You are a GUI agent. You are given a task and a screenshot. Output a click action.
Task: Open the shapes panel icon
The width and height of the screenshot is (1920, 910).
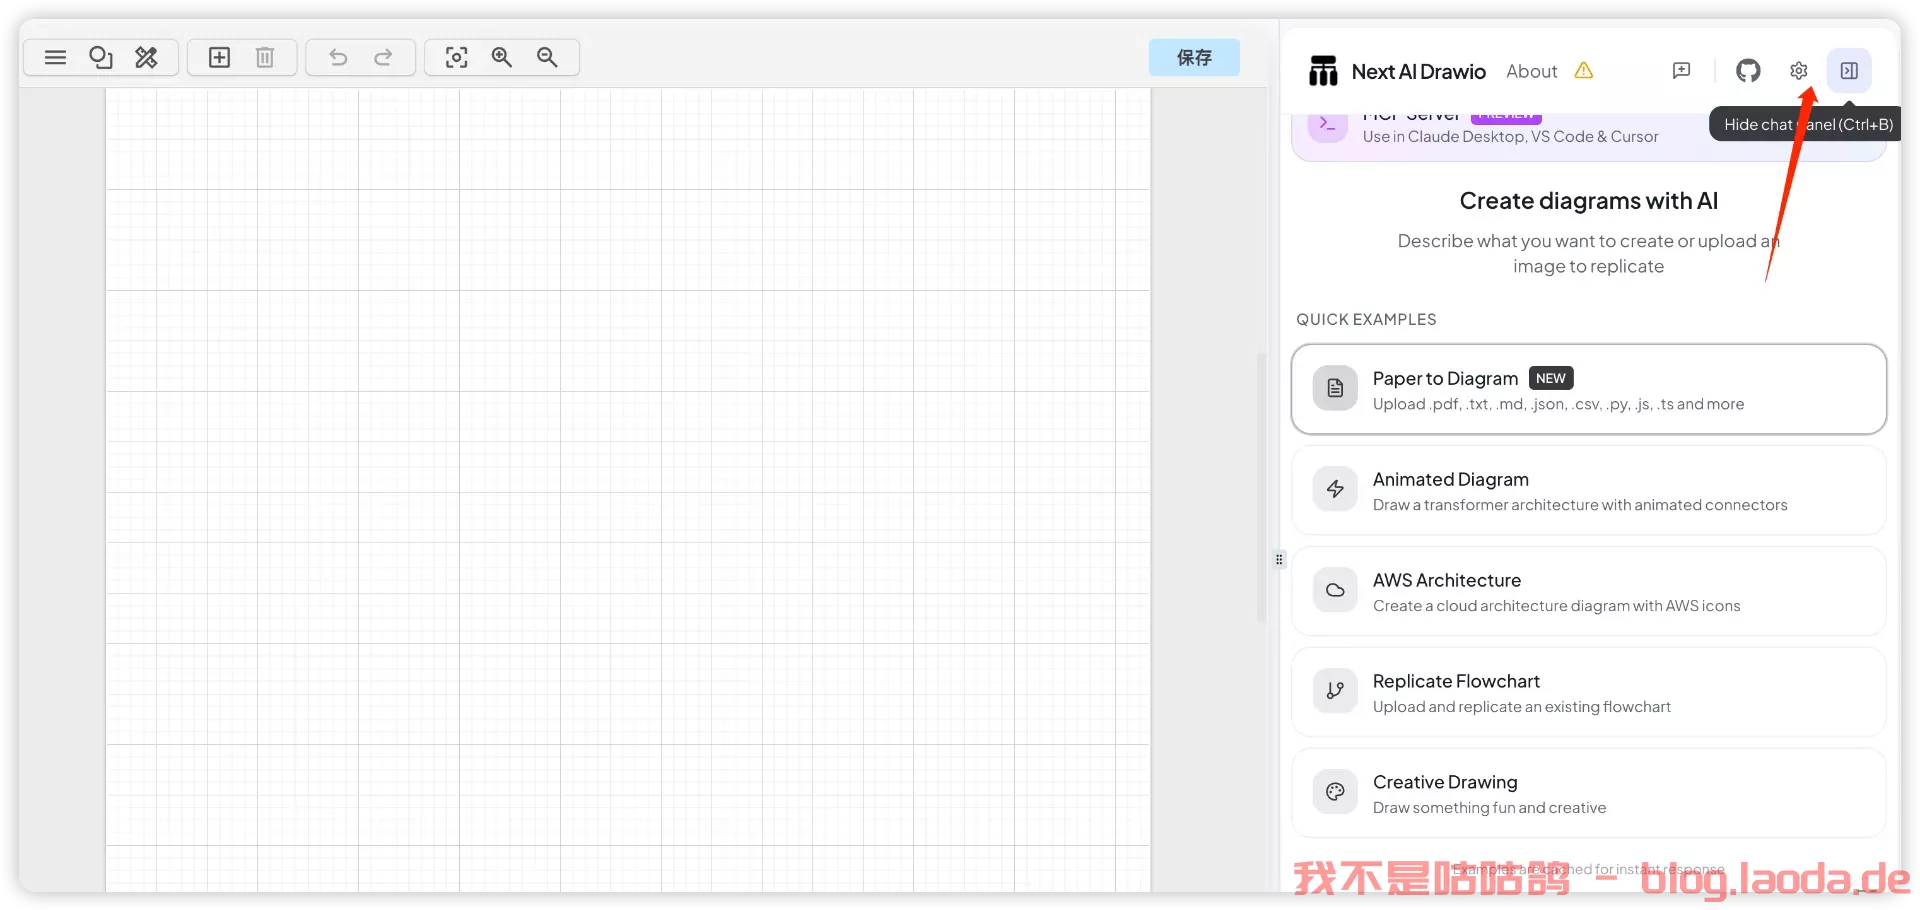[101, 58]
